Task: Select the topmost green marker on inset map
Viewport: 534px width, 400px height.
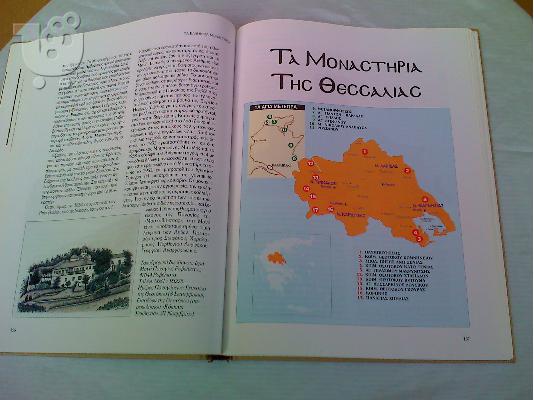Action: pos(269,117)
